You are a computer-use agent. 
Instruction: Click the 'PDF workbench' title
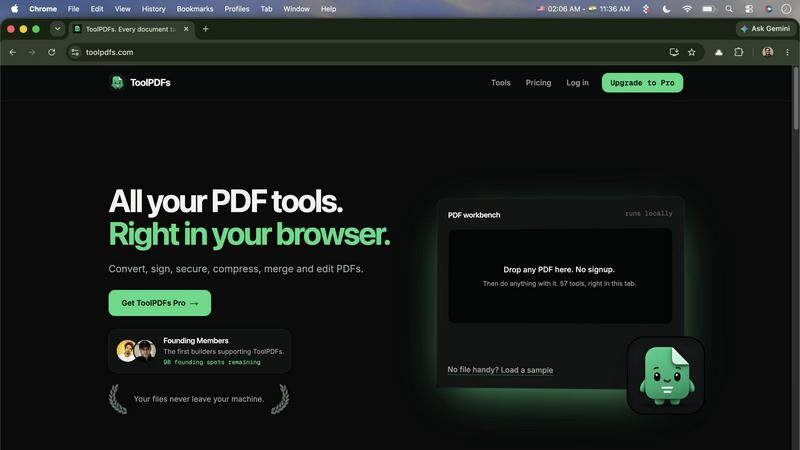click(474, 215)
